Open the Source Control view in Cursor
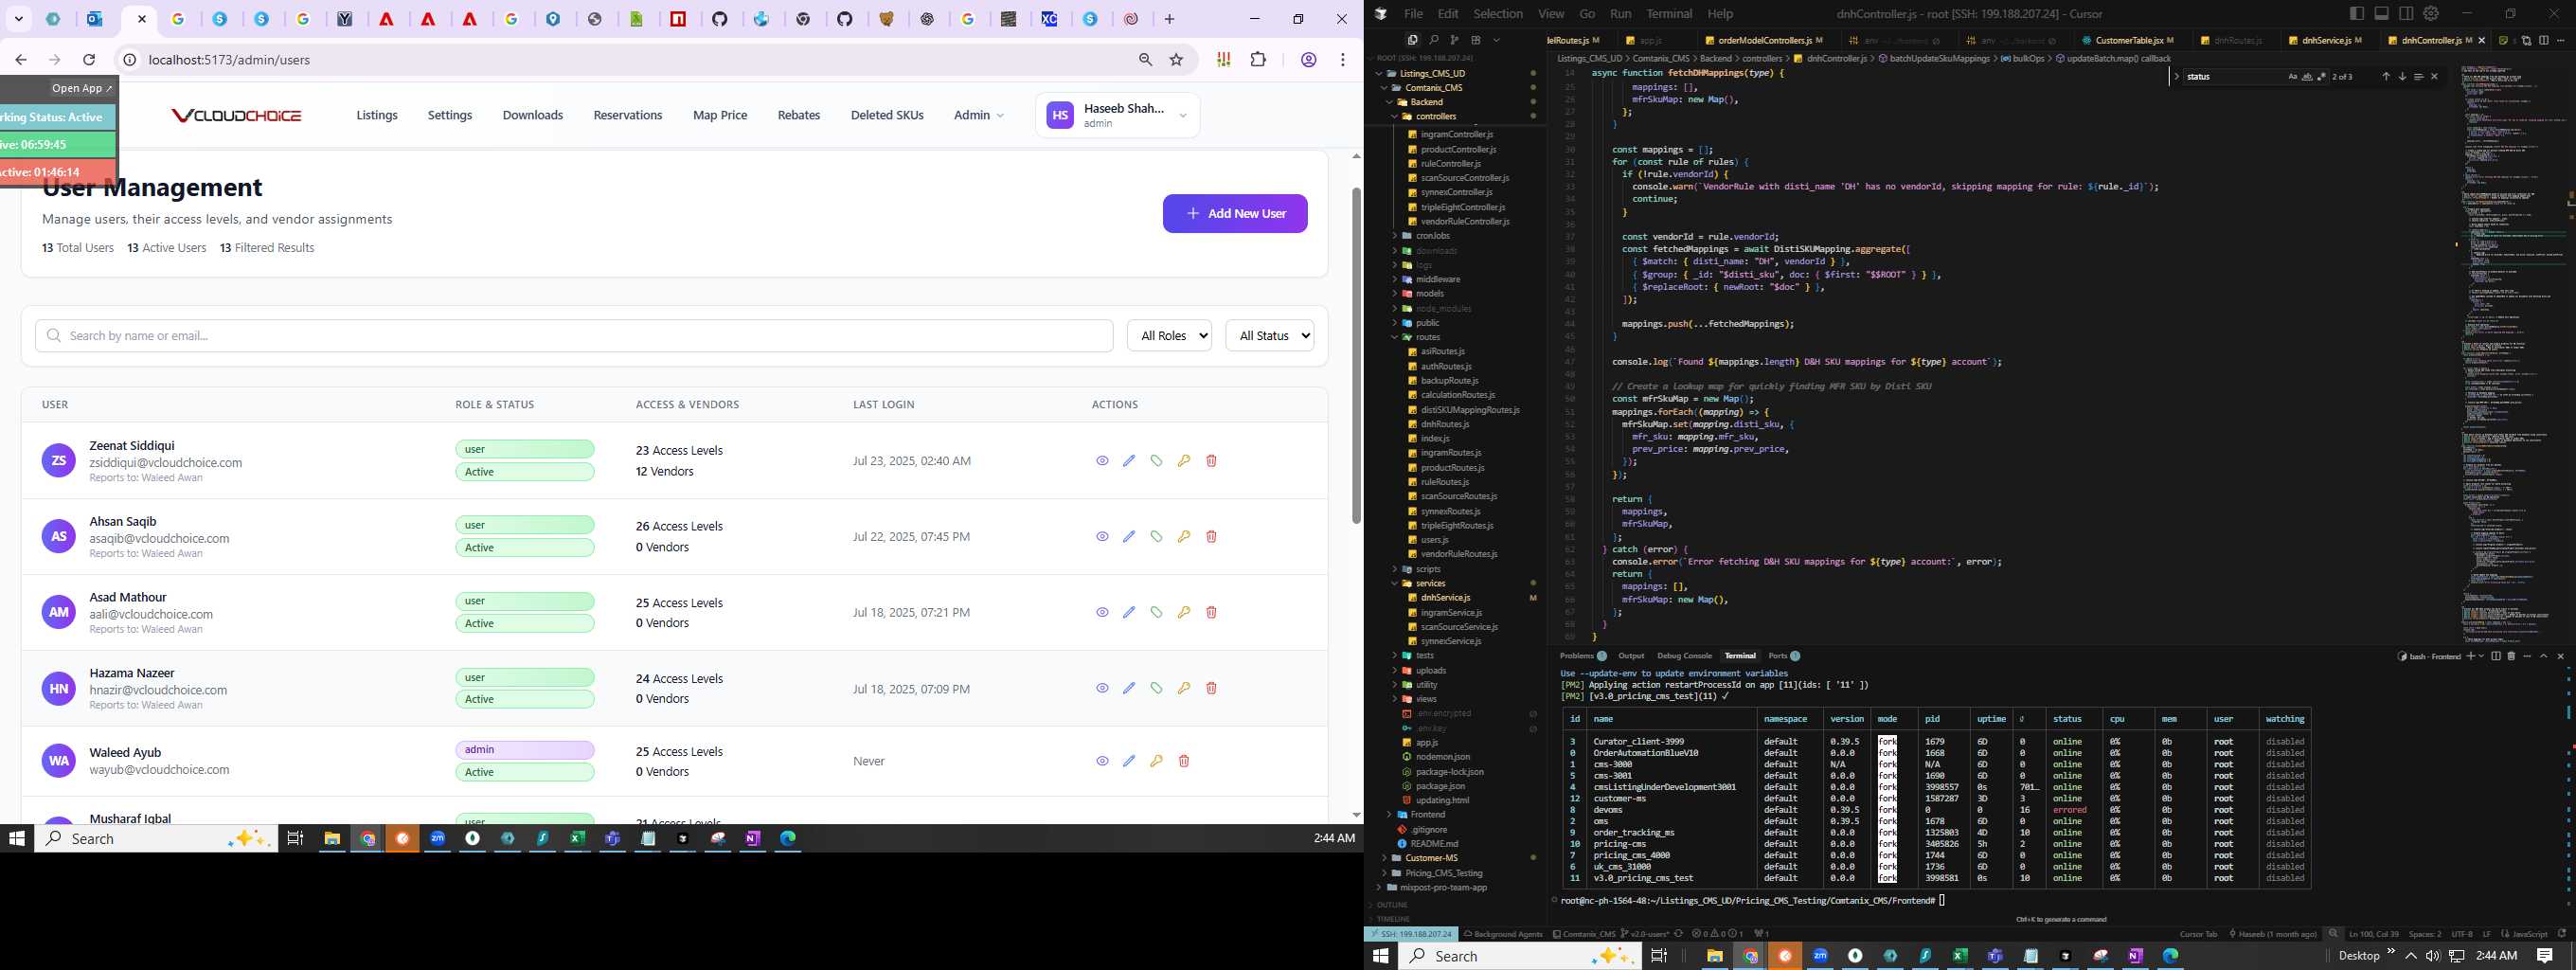 [x=1455, y=40]
